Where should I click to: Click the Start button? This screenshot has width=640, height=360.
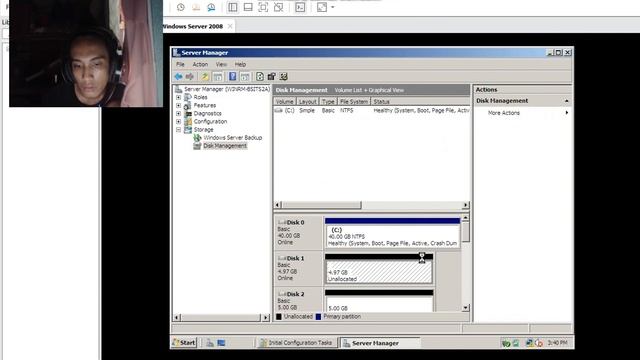(184, 343)
